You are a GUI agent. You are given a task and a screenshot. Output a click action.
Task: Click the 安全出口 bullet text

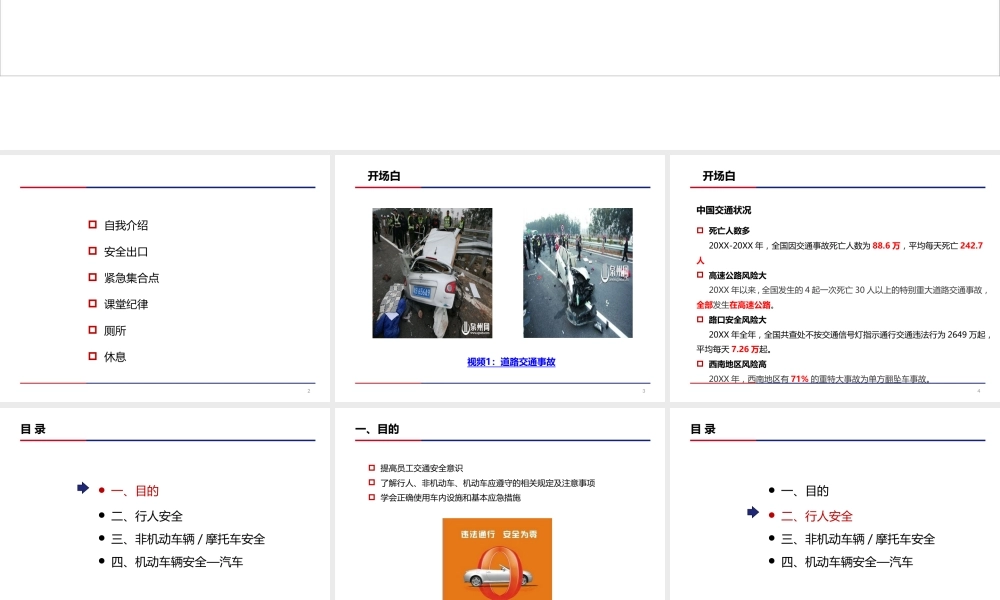pyautogui.click(x=126, y=252)
